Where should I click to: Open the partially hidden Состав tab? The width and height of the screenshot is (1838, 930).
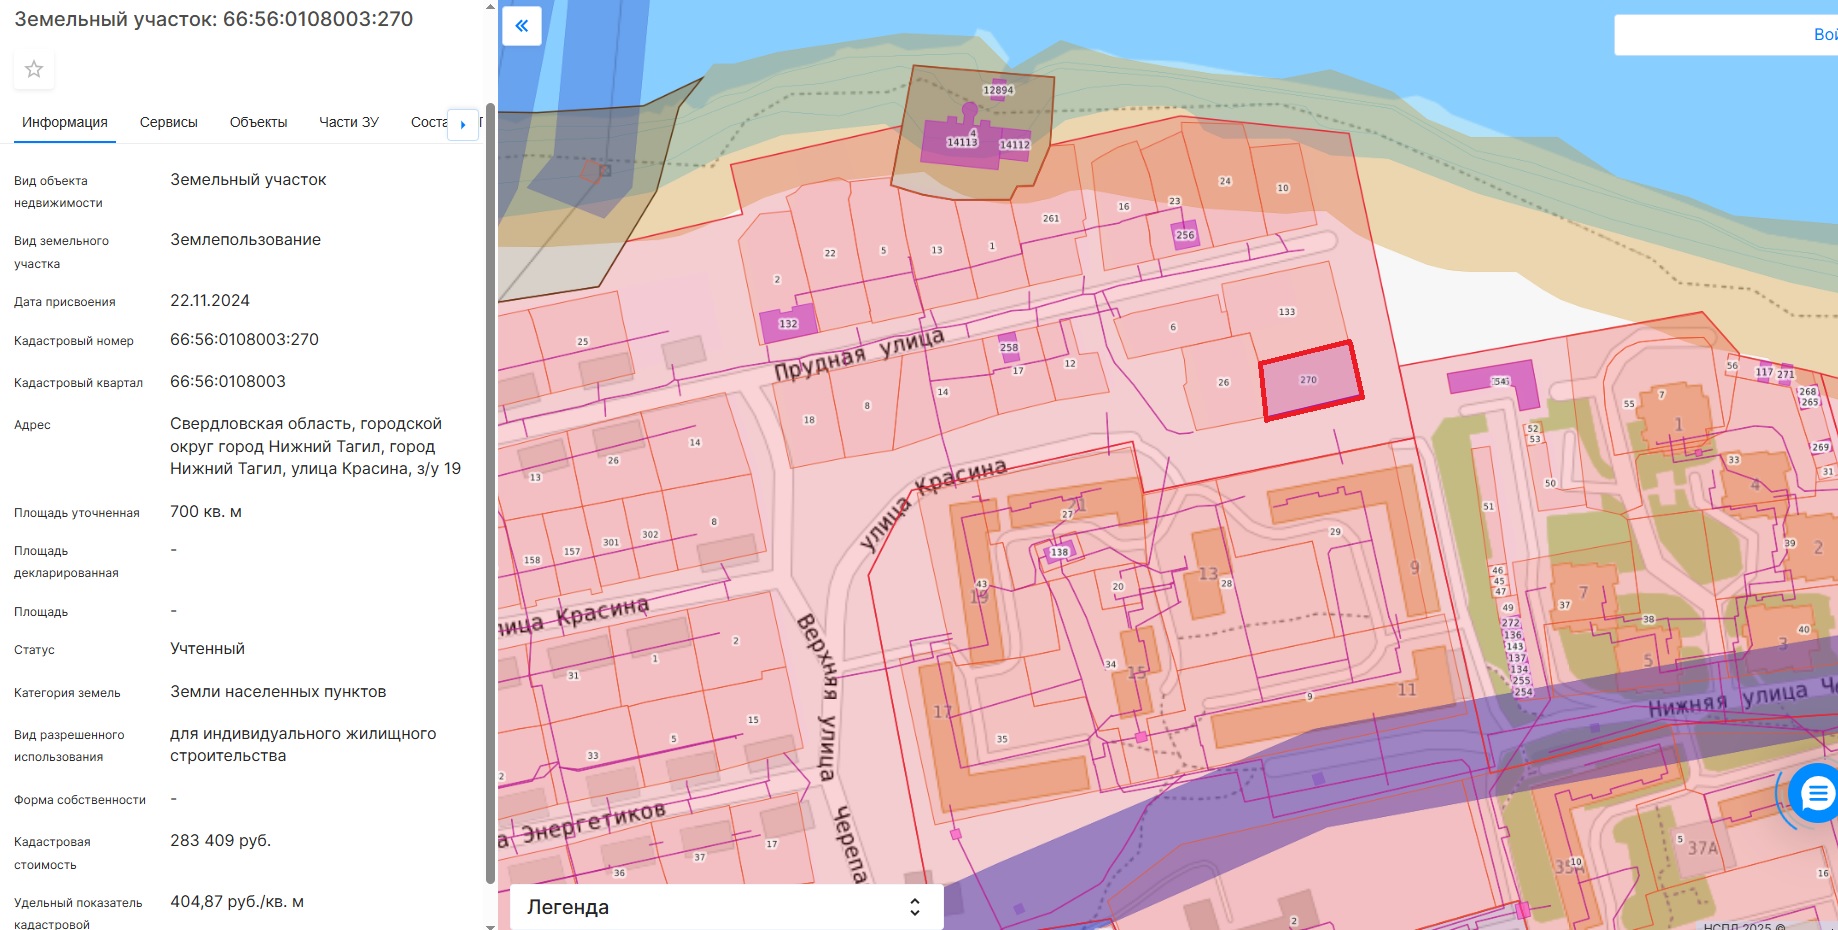point(428,122)
